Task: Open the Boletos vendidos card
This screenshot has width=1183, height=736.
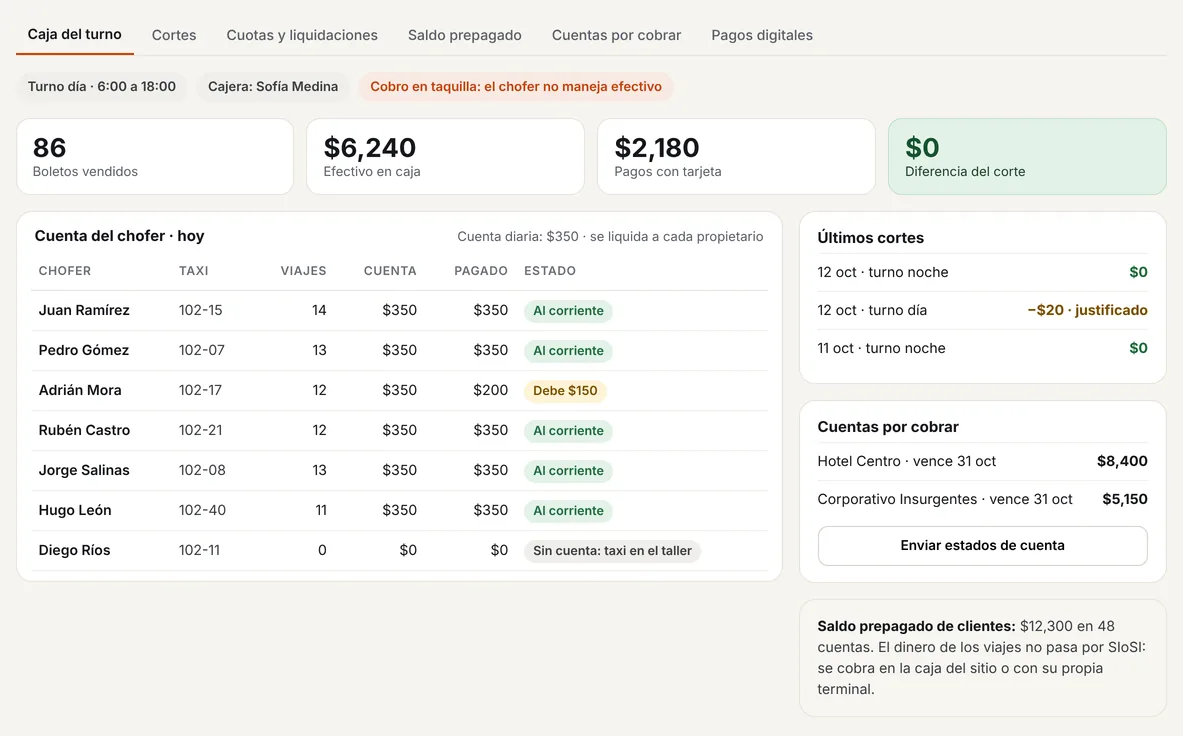Action: (x=155, y=157)
